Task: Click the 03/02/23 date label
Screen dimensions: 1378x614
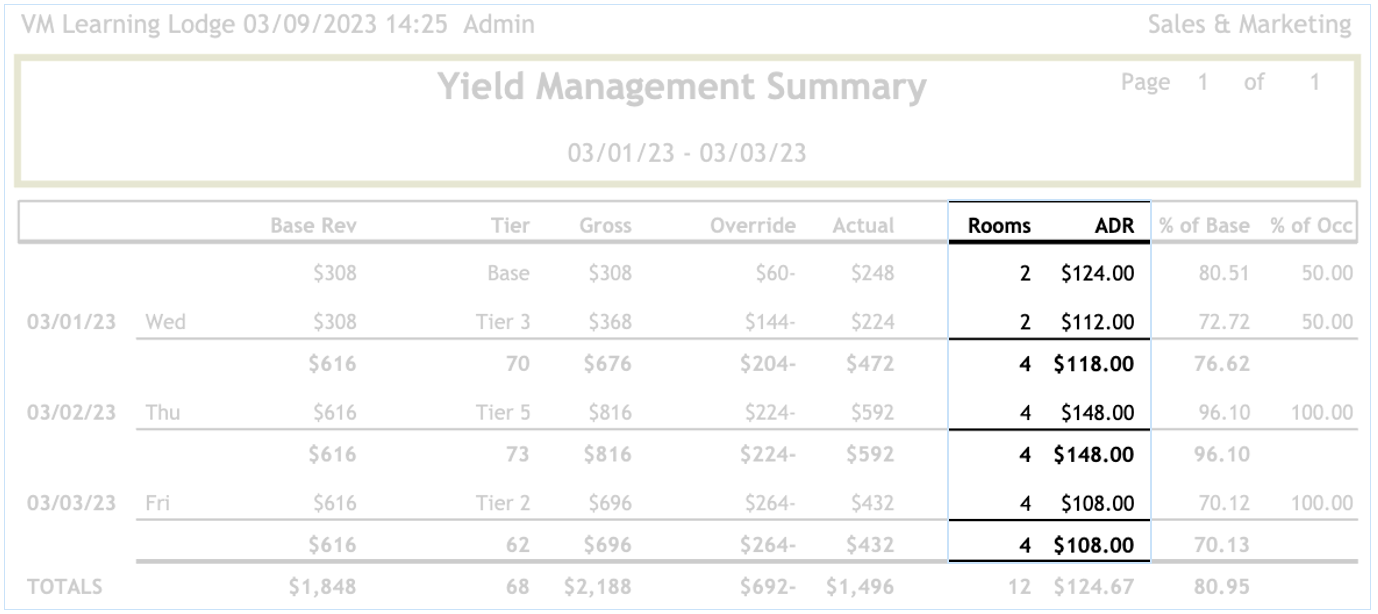Action: click(x=72, y=412)
